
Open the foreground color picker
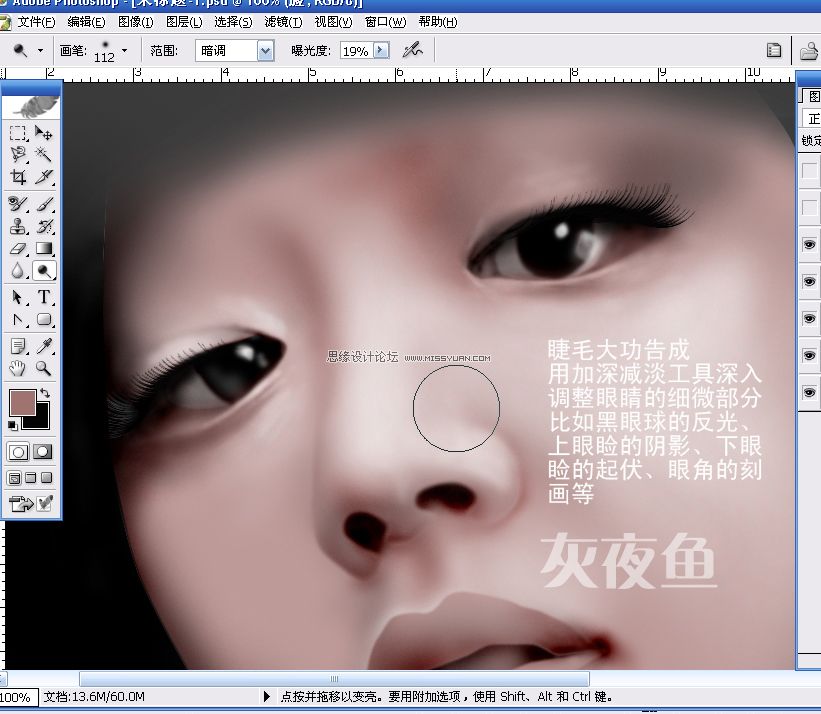pos(23,403)
